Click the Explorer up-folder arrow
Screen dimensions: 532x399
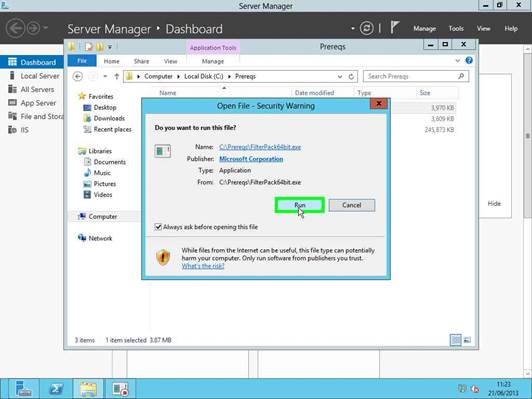116,76
